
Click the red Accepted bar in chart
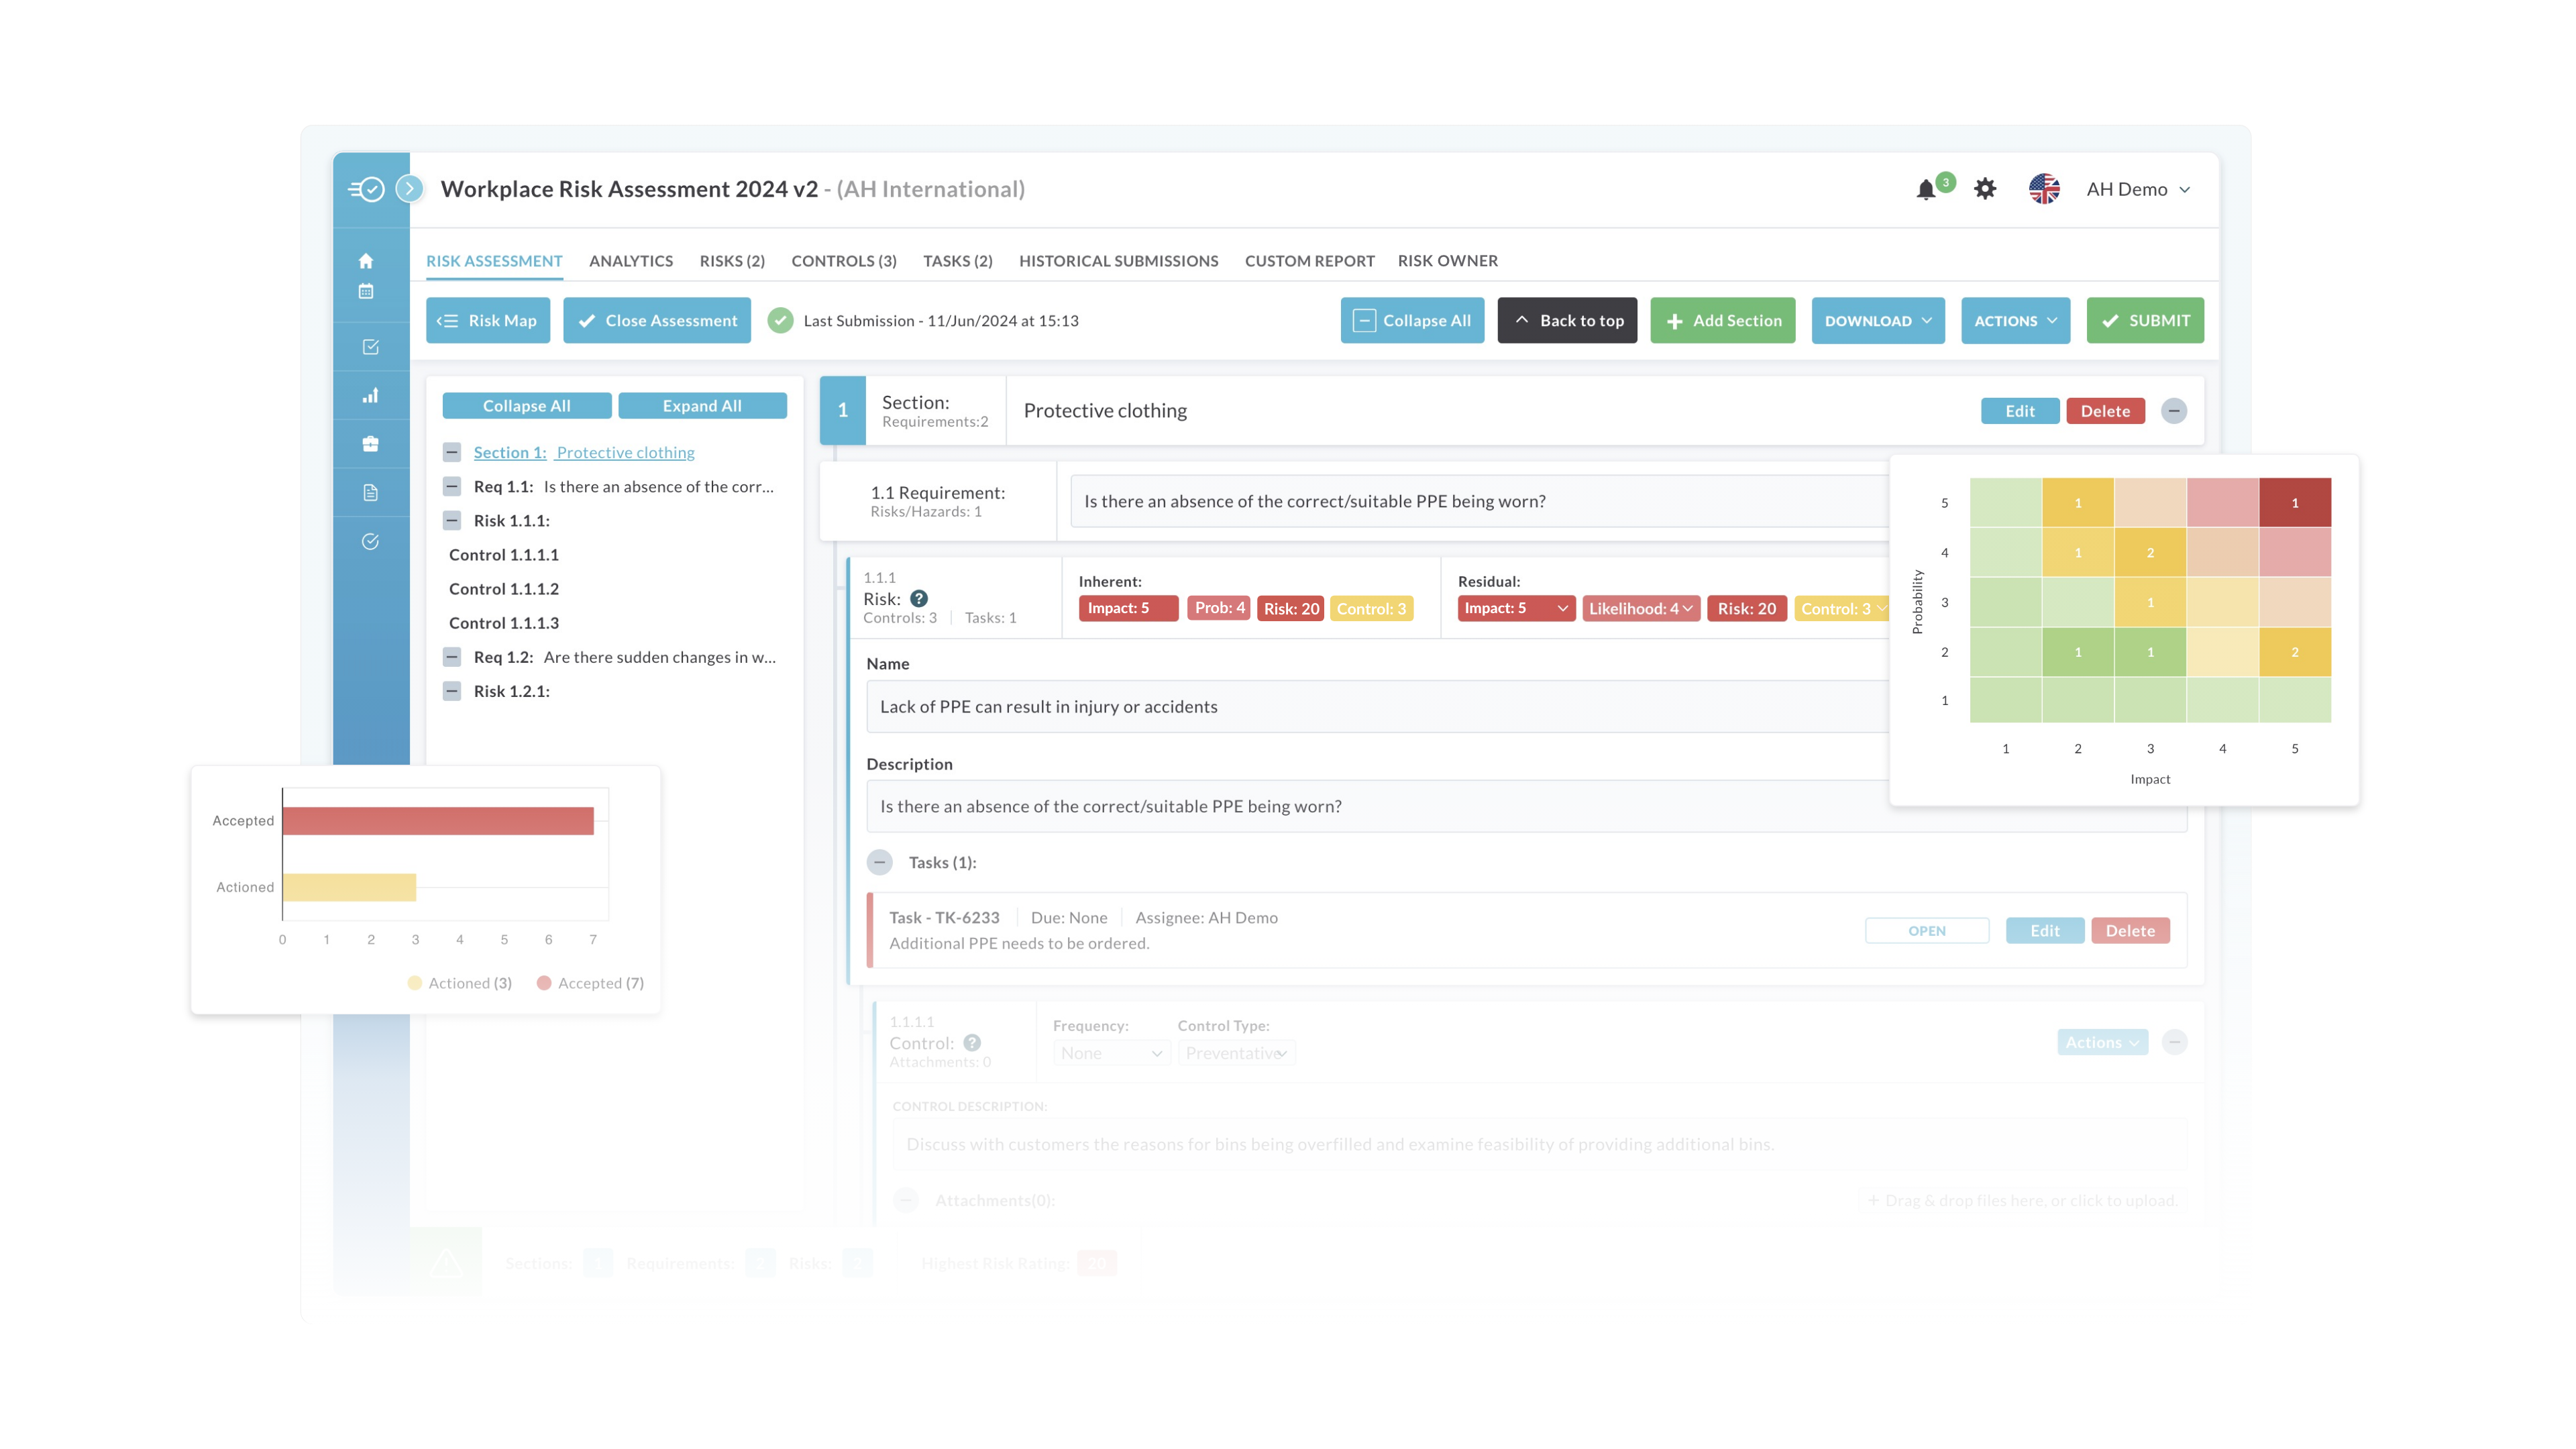point(438,821)
